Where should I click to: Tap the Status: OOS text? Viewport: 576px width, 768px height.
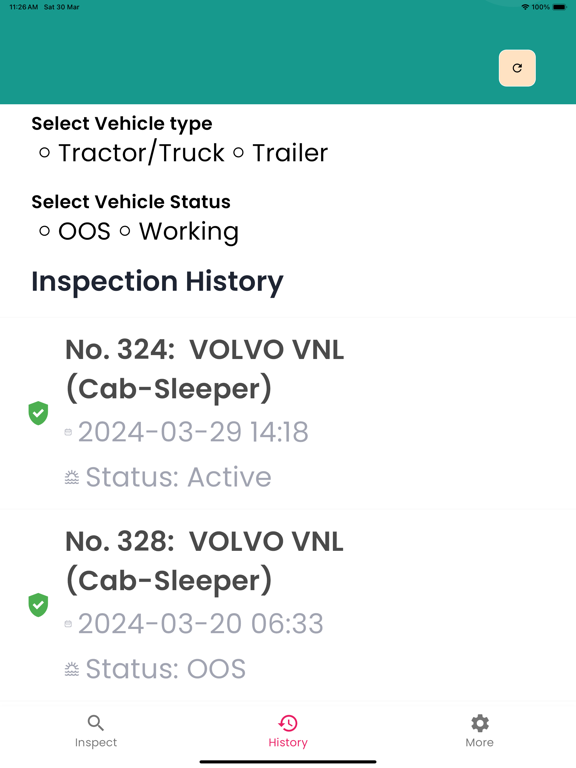166,669
